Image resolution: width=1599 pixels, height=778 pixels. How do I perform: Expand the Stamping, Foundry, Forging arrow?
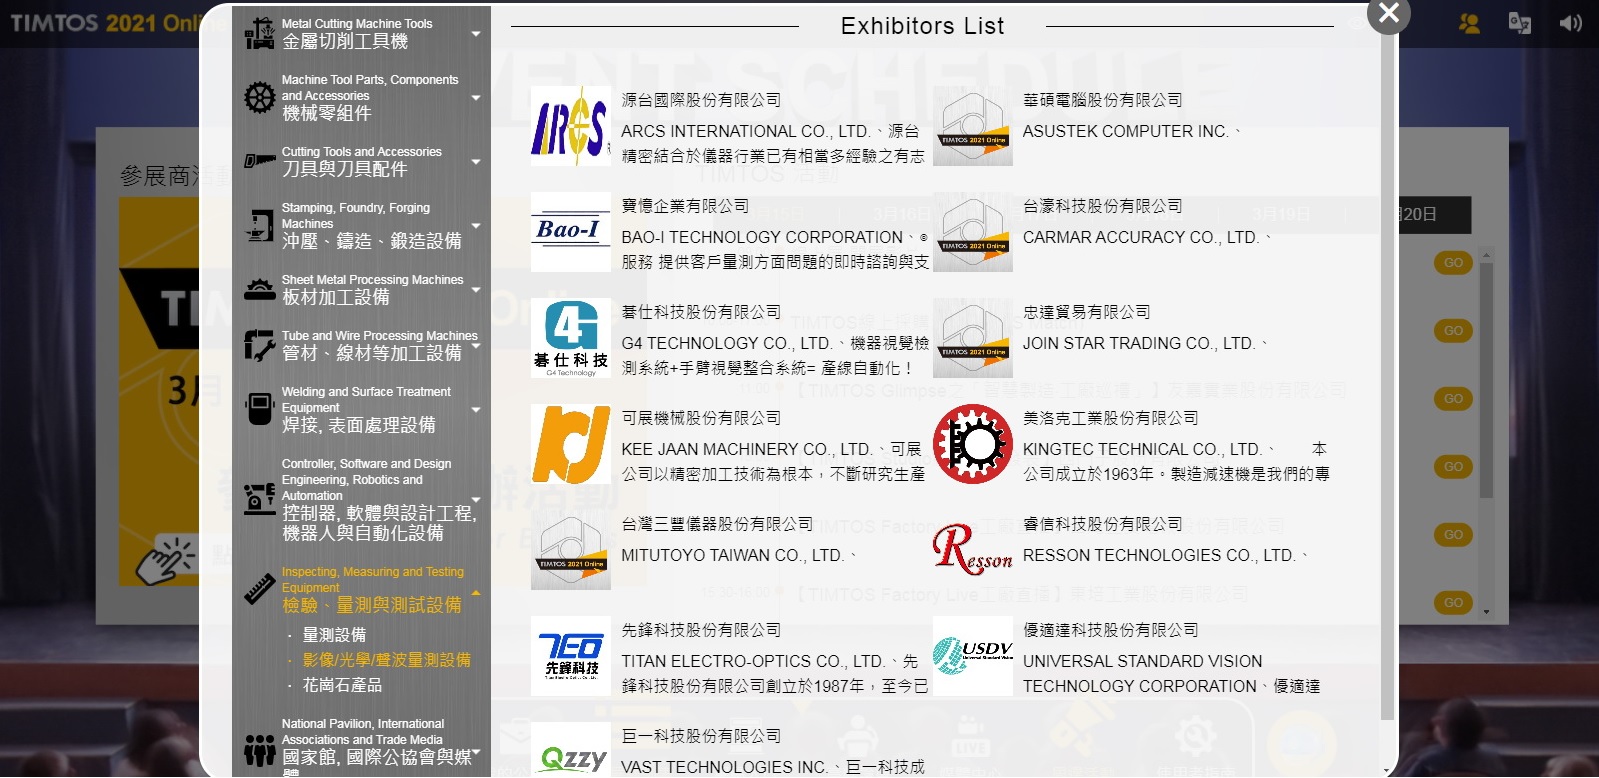tap(476, 226)
